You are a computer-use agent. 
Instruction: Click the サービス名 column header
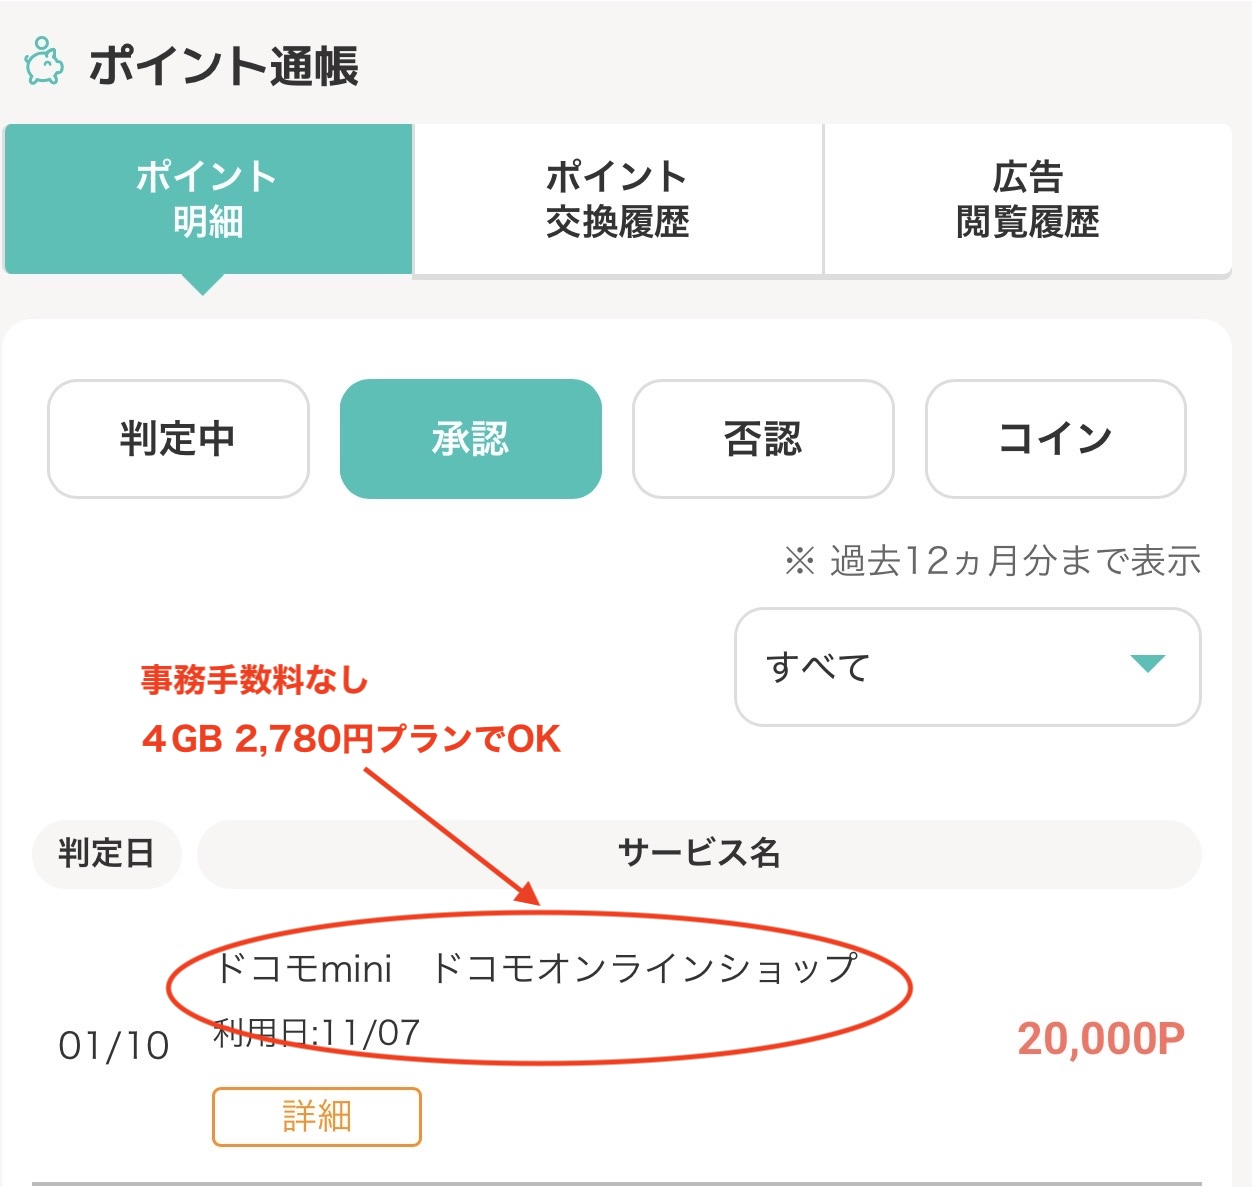pyautogui.click(x=700, y=854)
